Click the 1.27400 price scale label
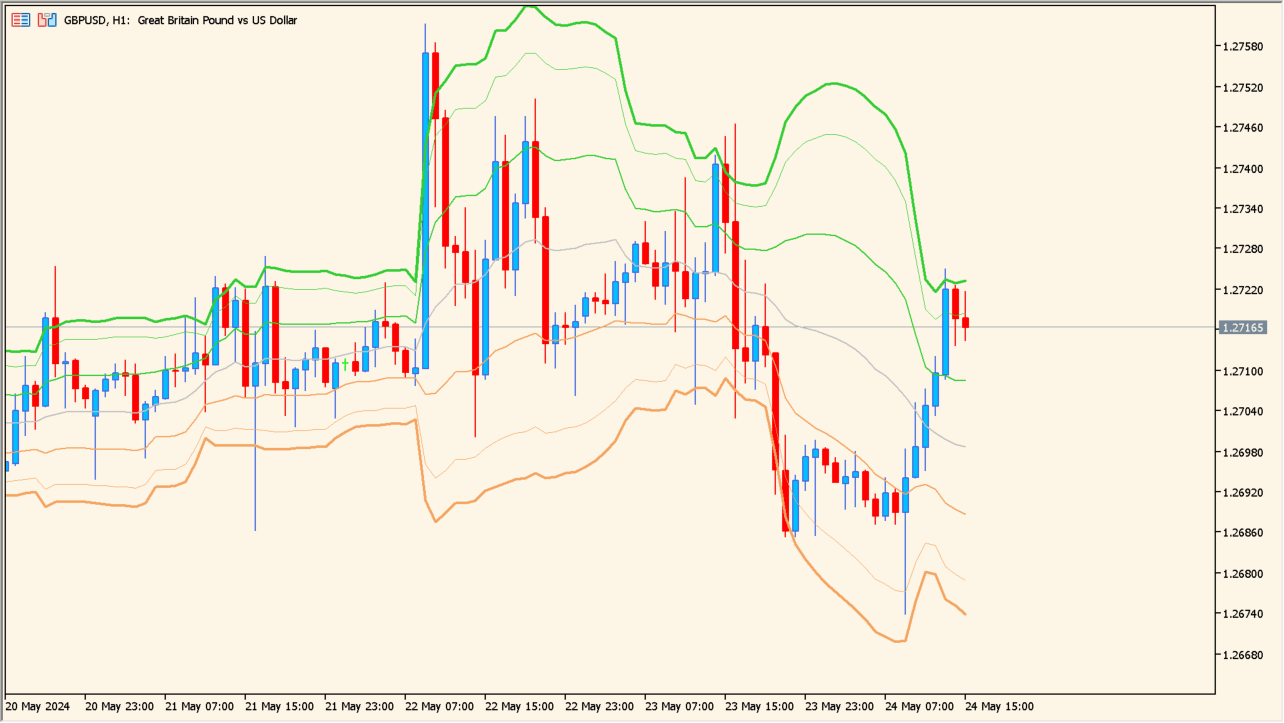This screenshot has height=723, width=1284. click(1244, 168)
